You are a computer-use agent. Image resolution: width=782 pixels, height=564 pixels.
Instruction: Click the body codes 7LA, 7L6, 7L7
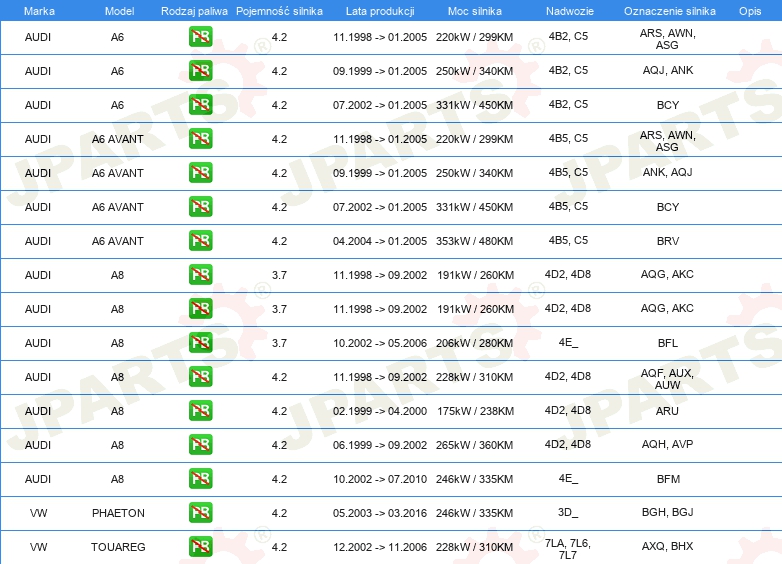(x=568, y=549)
